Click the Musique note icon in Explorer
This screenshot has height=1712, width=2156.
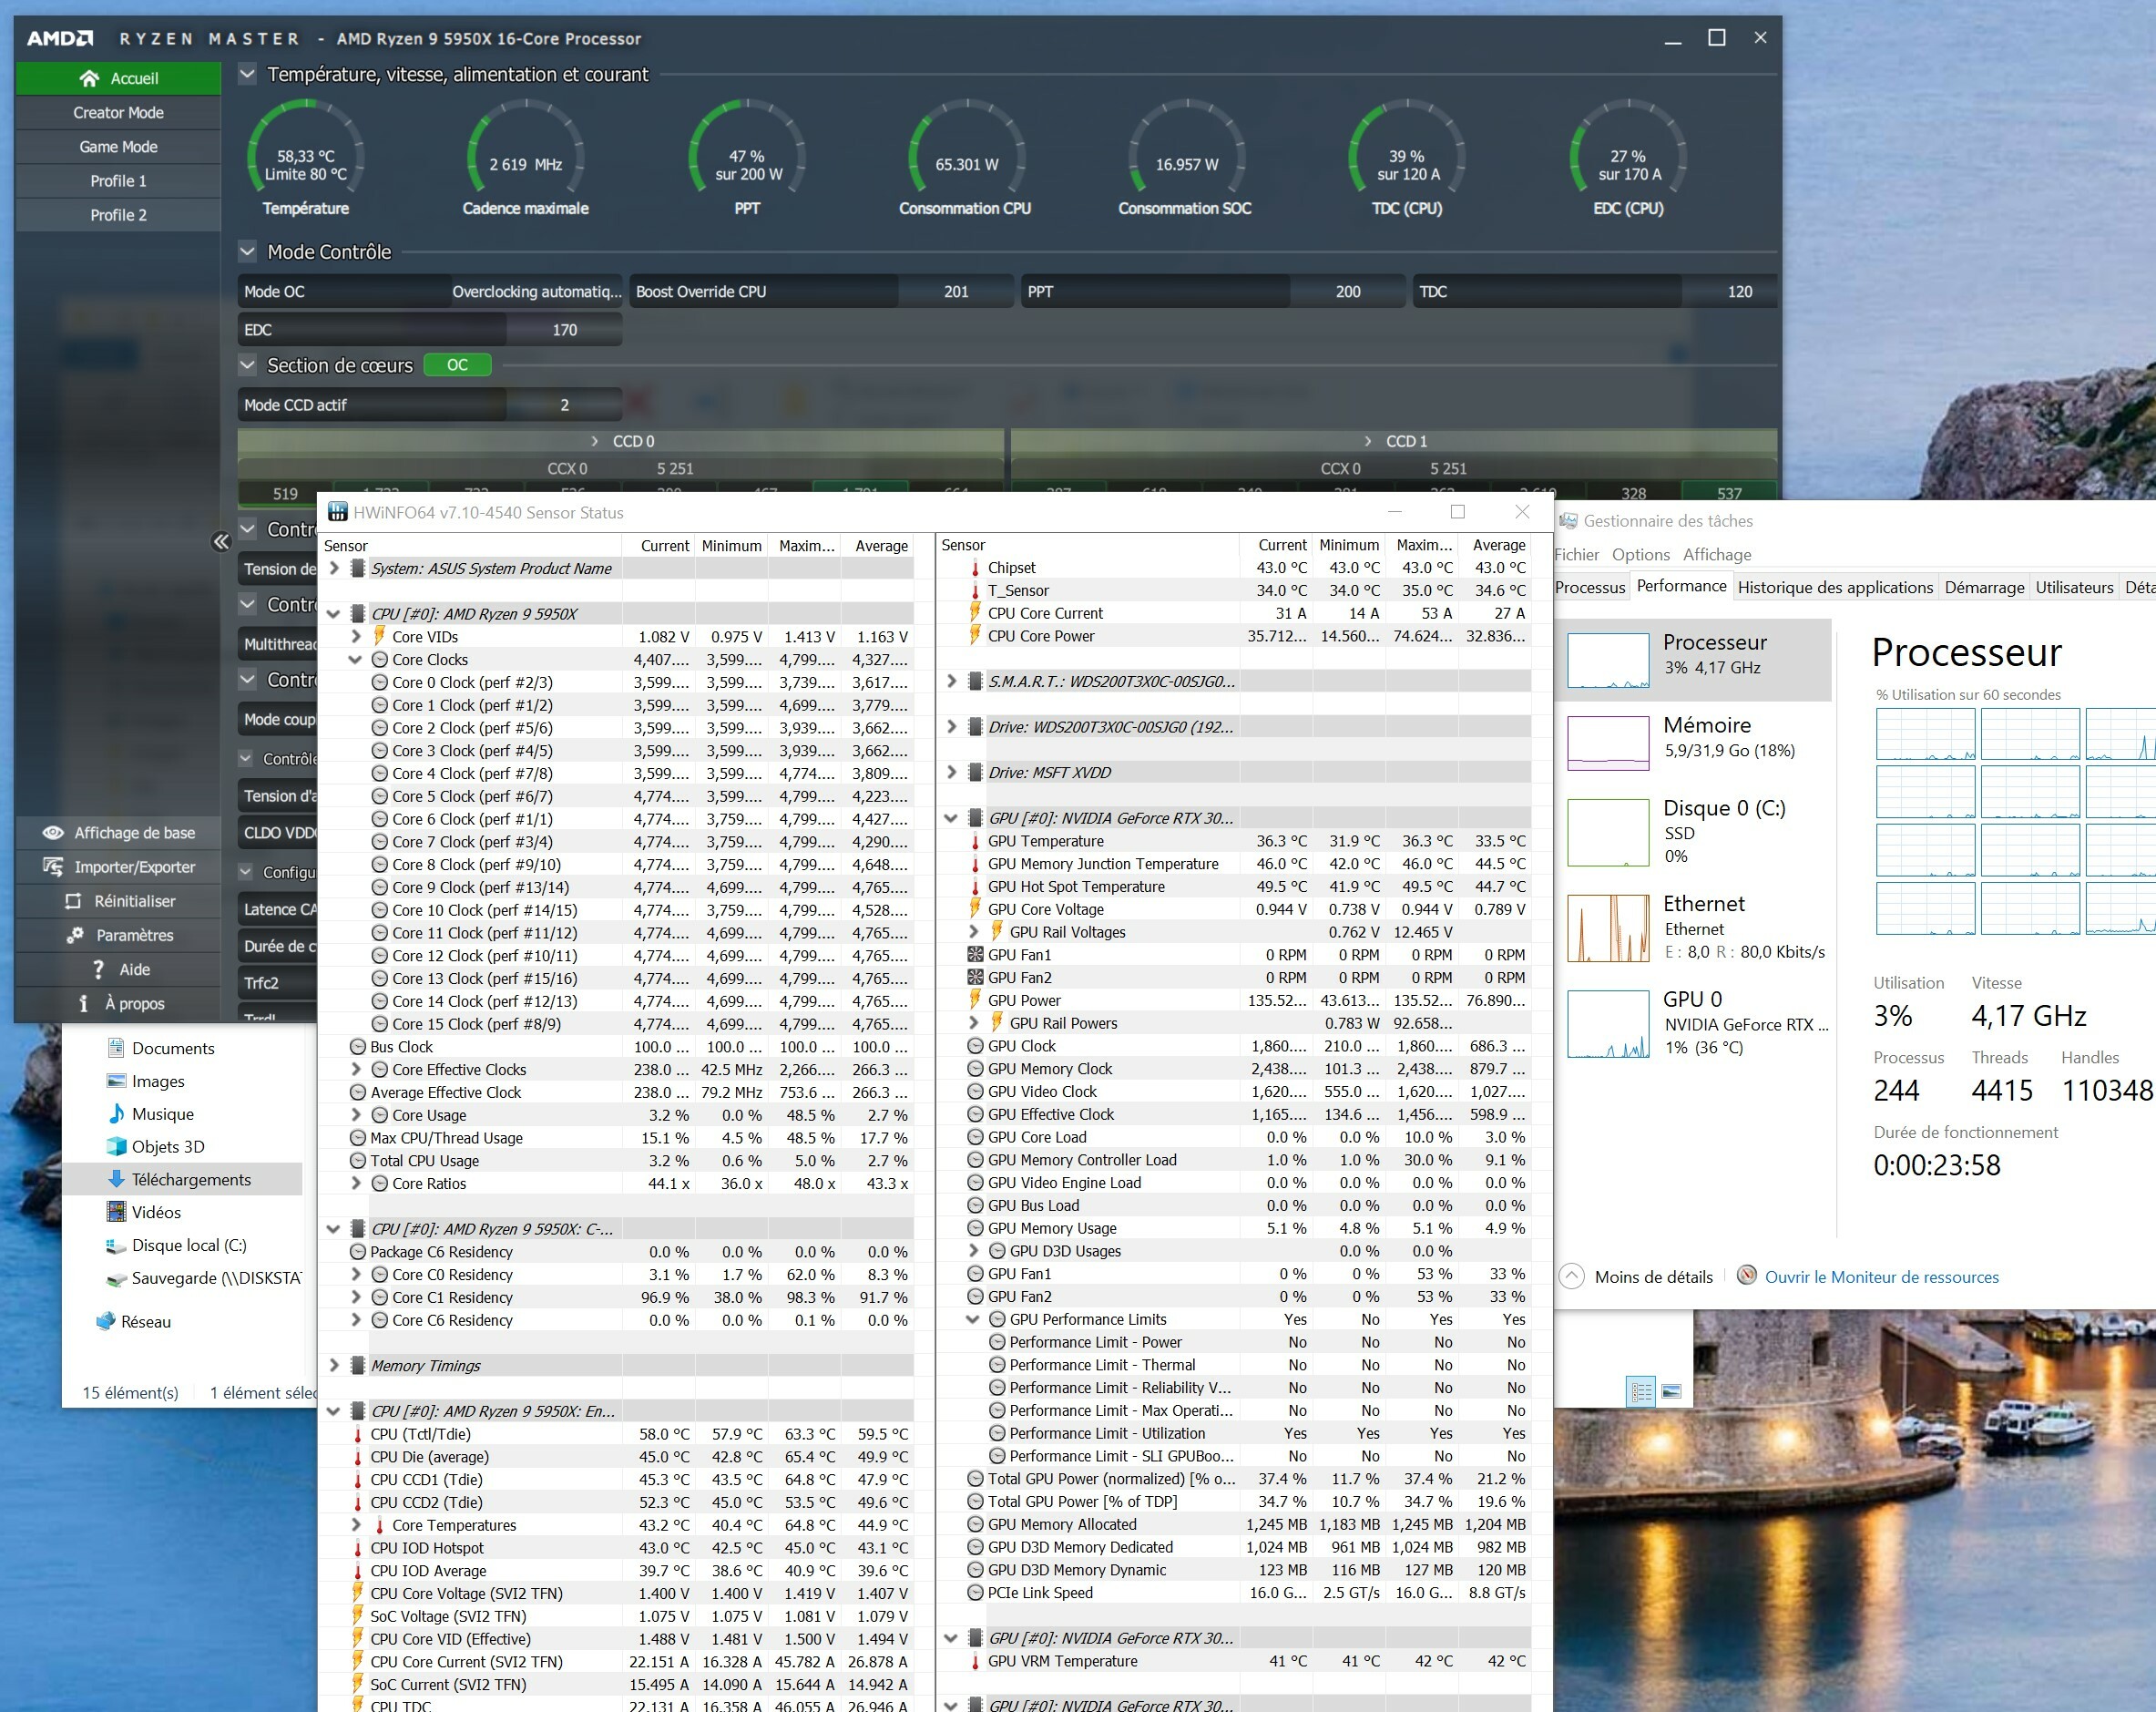pyautogui.click(x=116, y=1114)
